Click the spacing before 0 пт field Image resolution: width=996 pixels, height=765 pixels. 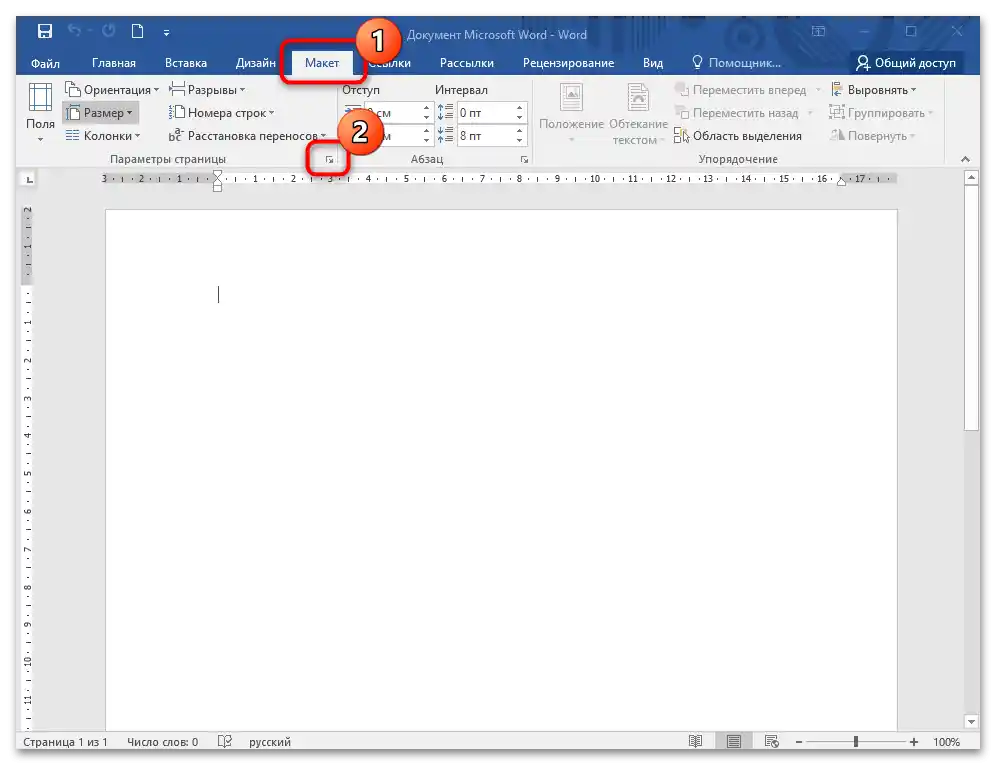pyautogui.click(x=485, y=113)
